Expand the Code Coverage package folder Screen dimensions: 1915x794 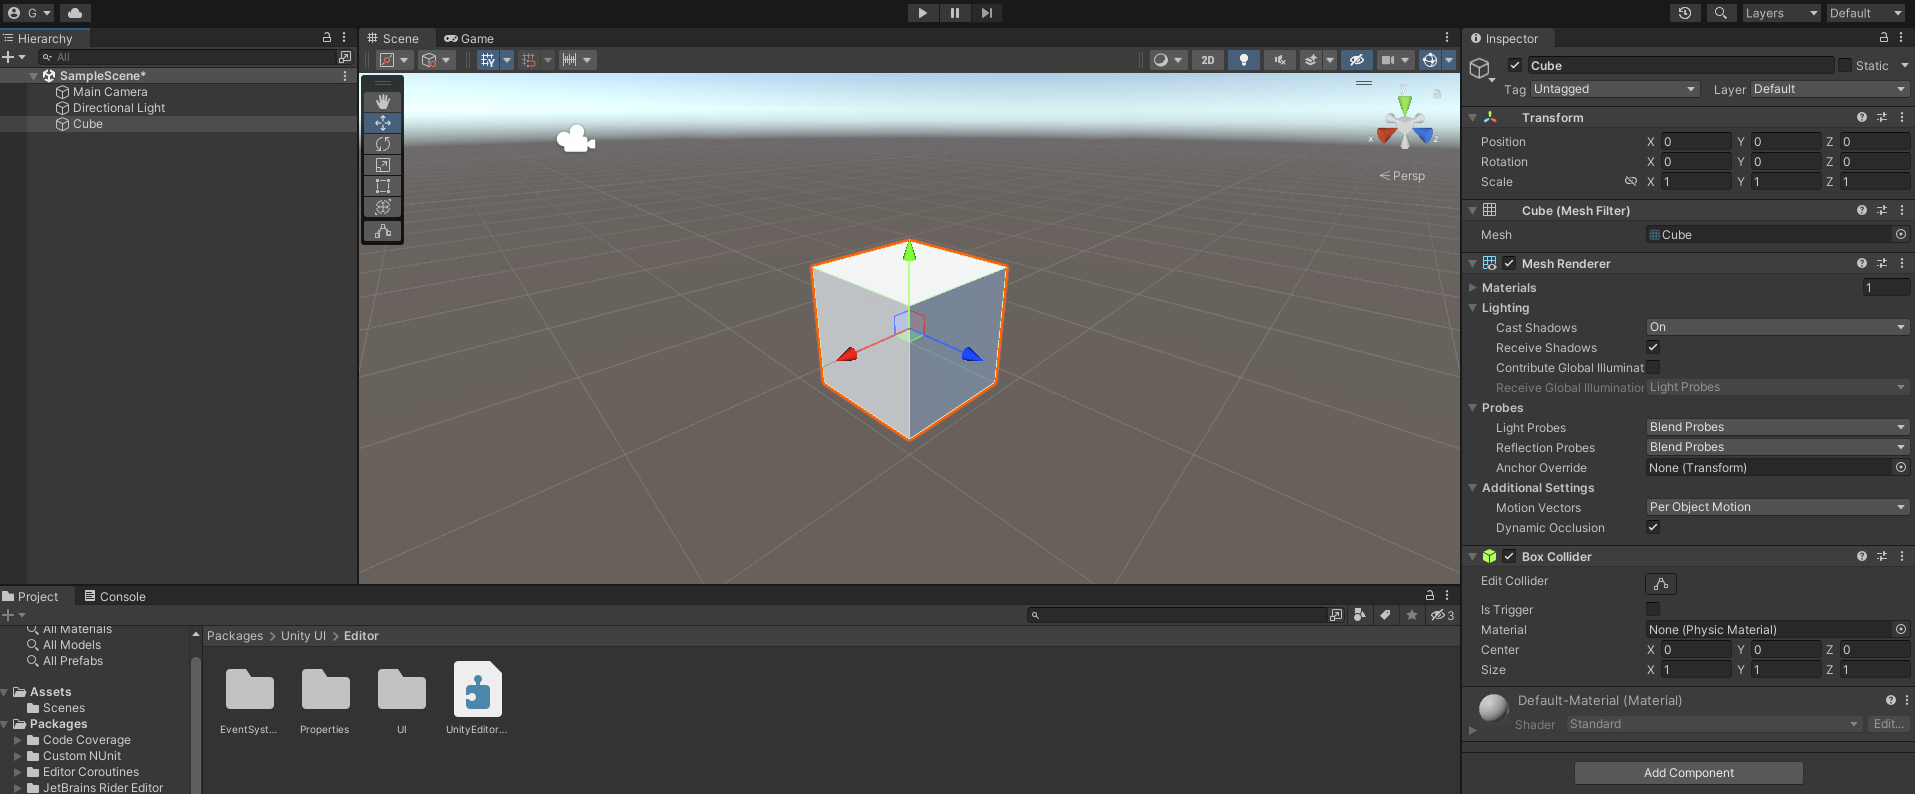[17, 741]
